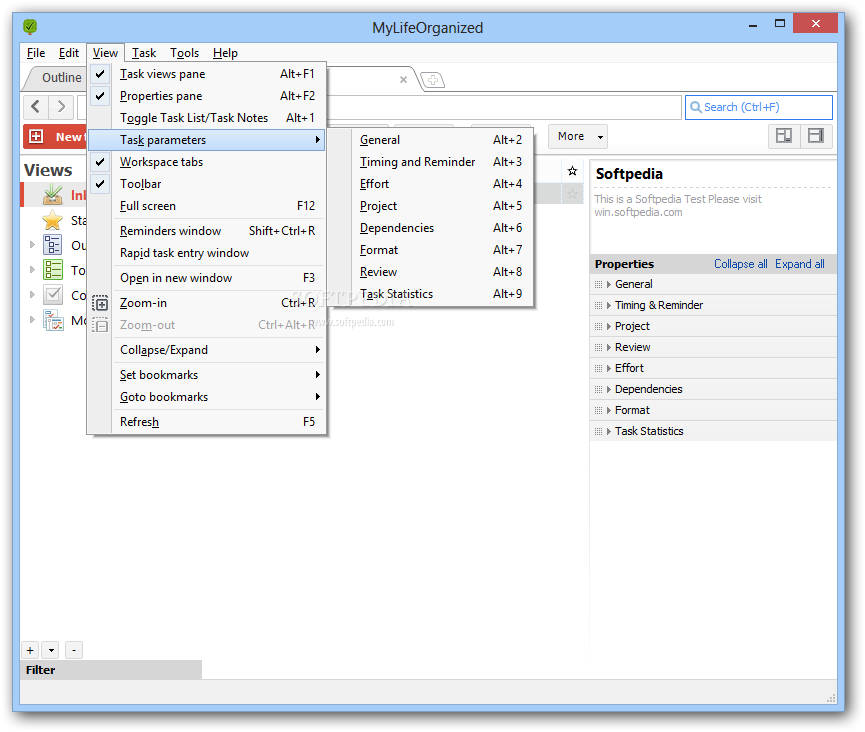Click the Collapse all link
Image resolution: width=865 pixels, height=732 pixels.
(740, 264)
